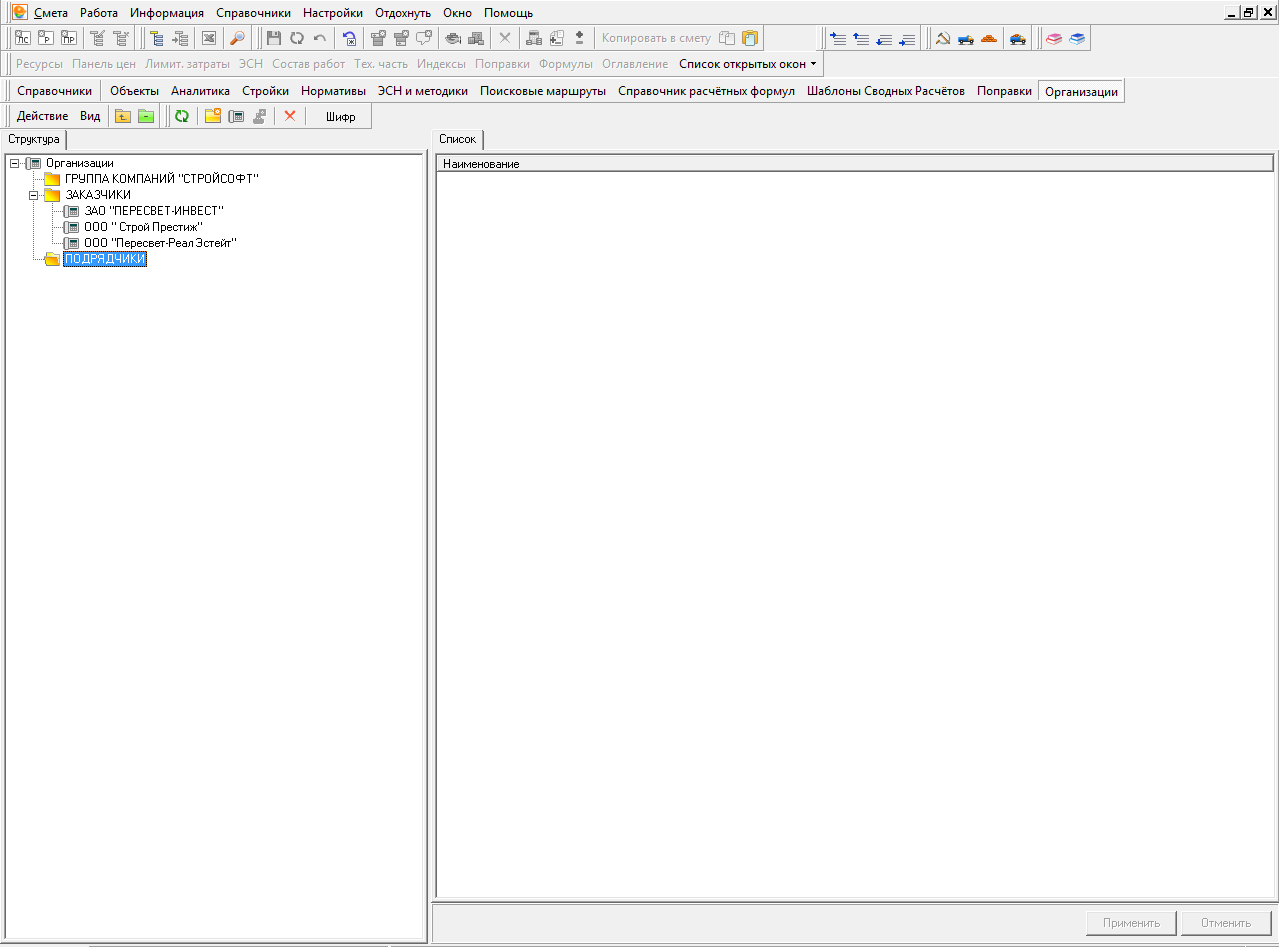This screenshot has width=1279, height=947.
Task: Collapse the ЗАКАЗЧИКИ folder node
Action: click(33, 195)
